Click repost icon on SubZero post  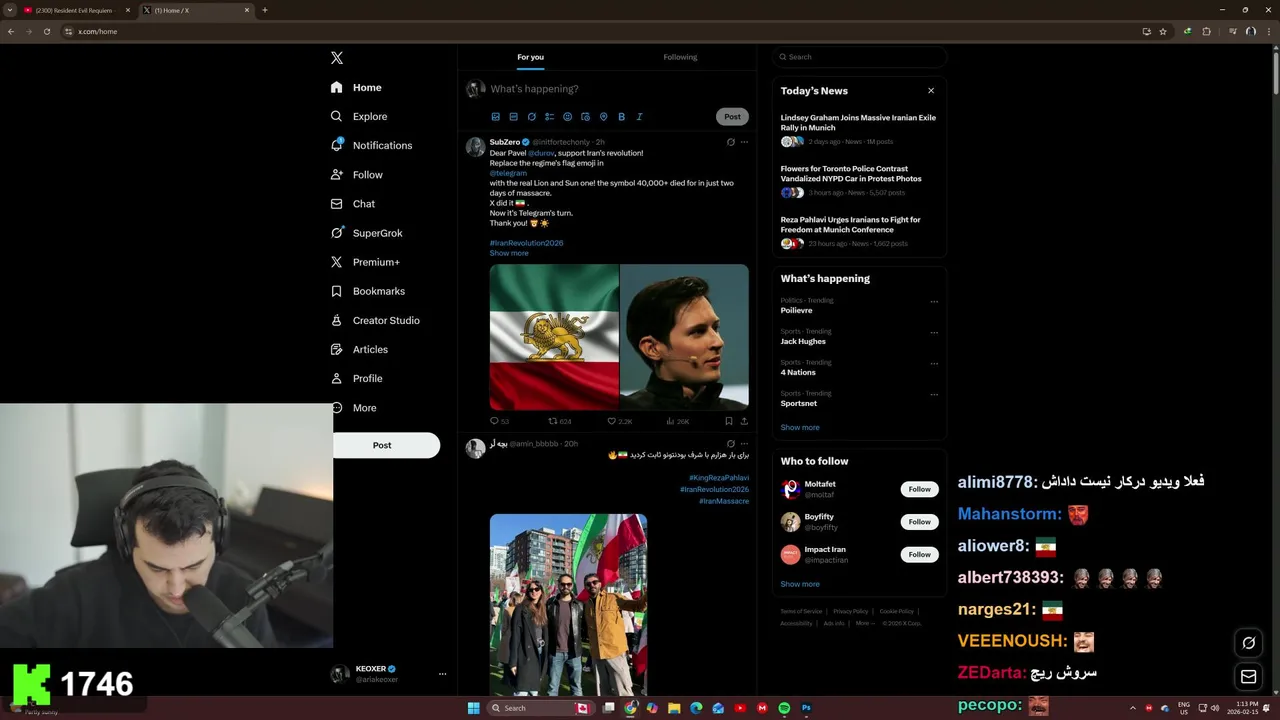553,421
